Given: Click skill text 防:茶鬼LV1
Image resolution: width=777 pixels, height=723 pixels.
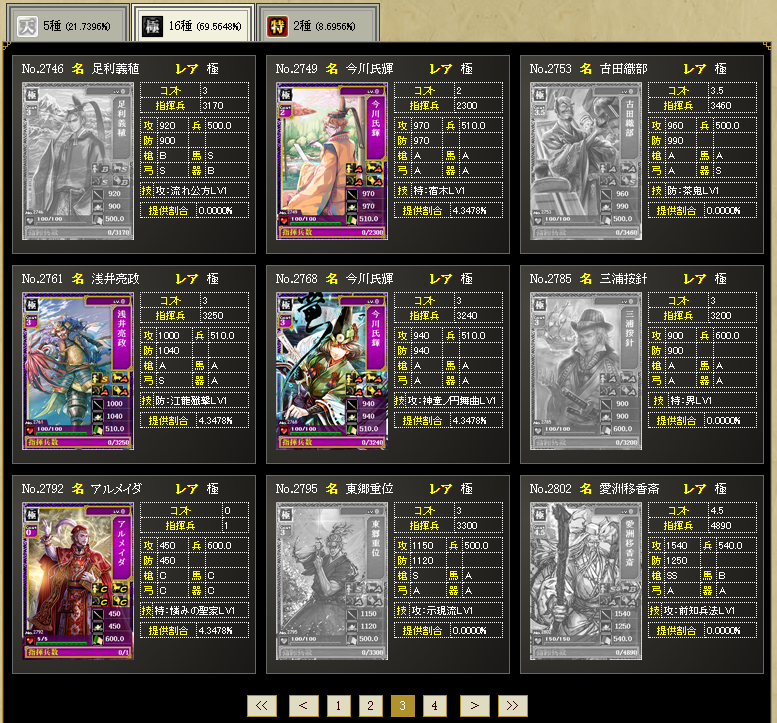Looking at the screenshot, I should pos(692,191).
